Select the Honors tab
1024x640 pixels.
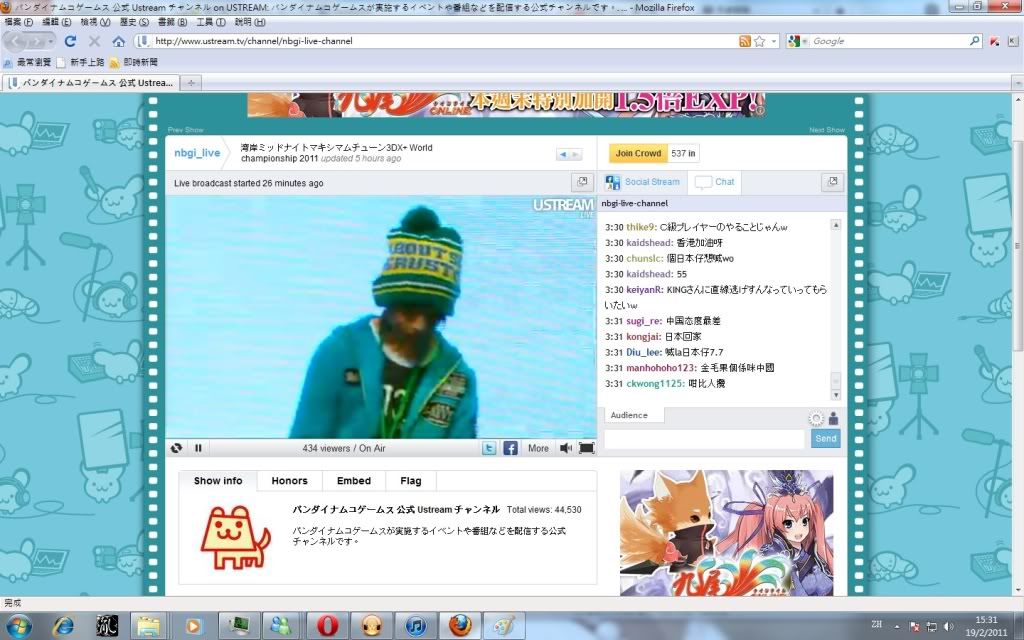click(289, 481)
